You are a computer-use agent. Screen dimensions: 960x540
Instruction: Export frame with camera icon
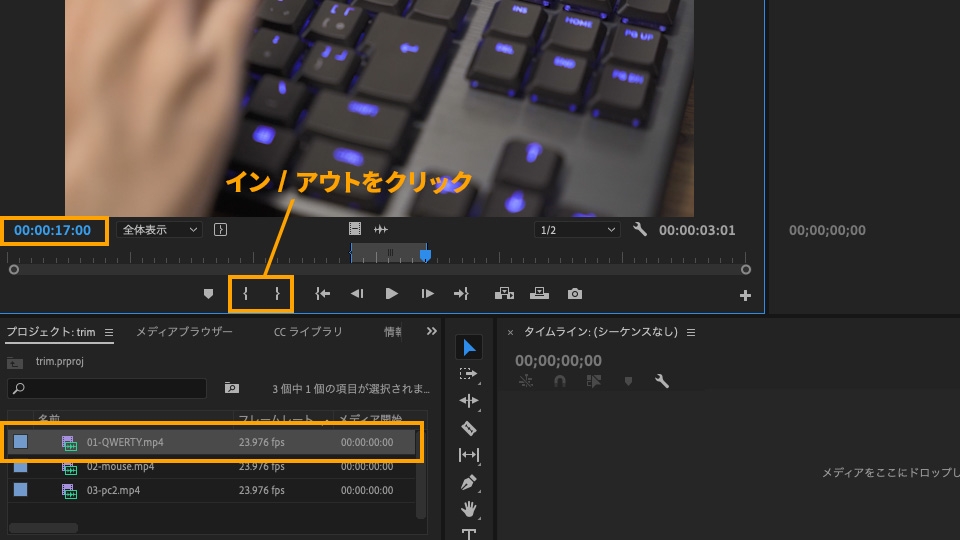(574, 294)
